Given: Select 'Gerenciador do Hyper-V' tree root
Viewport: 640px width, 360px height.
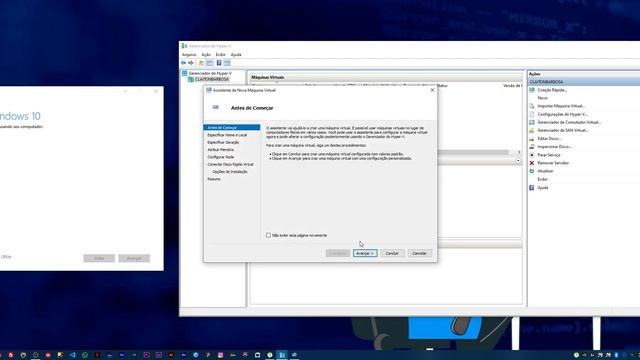Looking at the screenshot, I should tap(210, 73).
